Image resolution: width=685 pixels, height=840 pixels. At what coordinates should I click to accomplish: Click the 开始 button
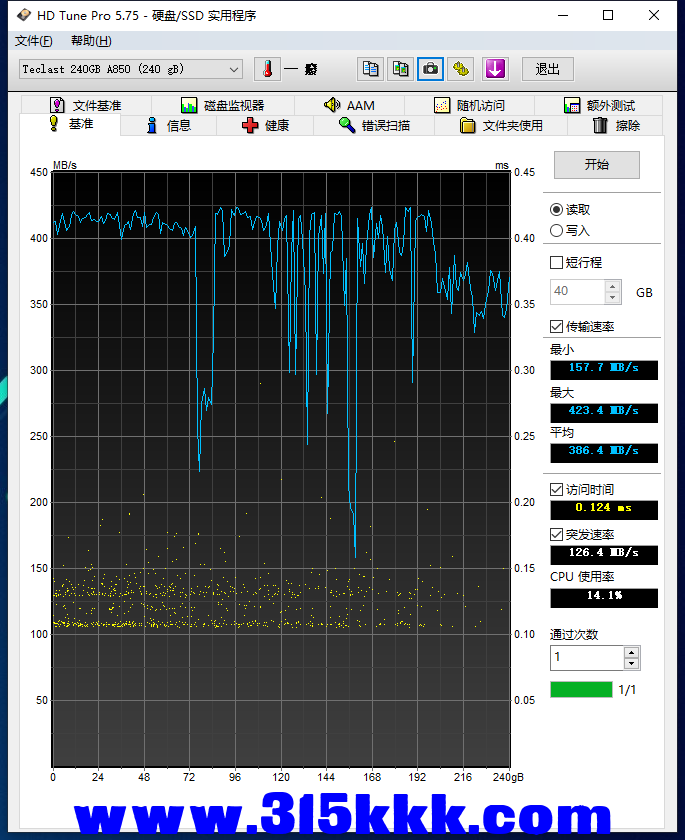point(597,164)
